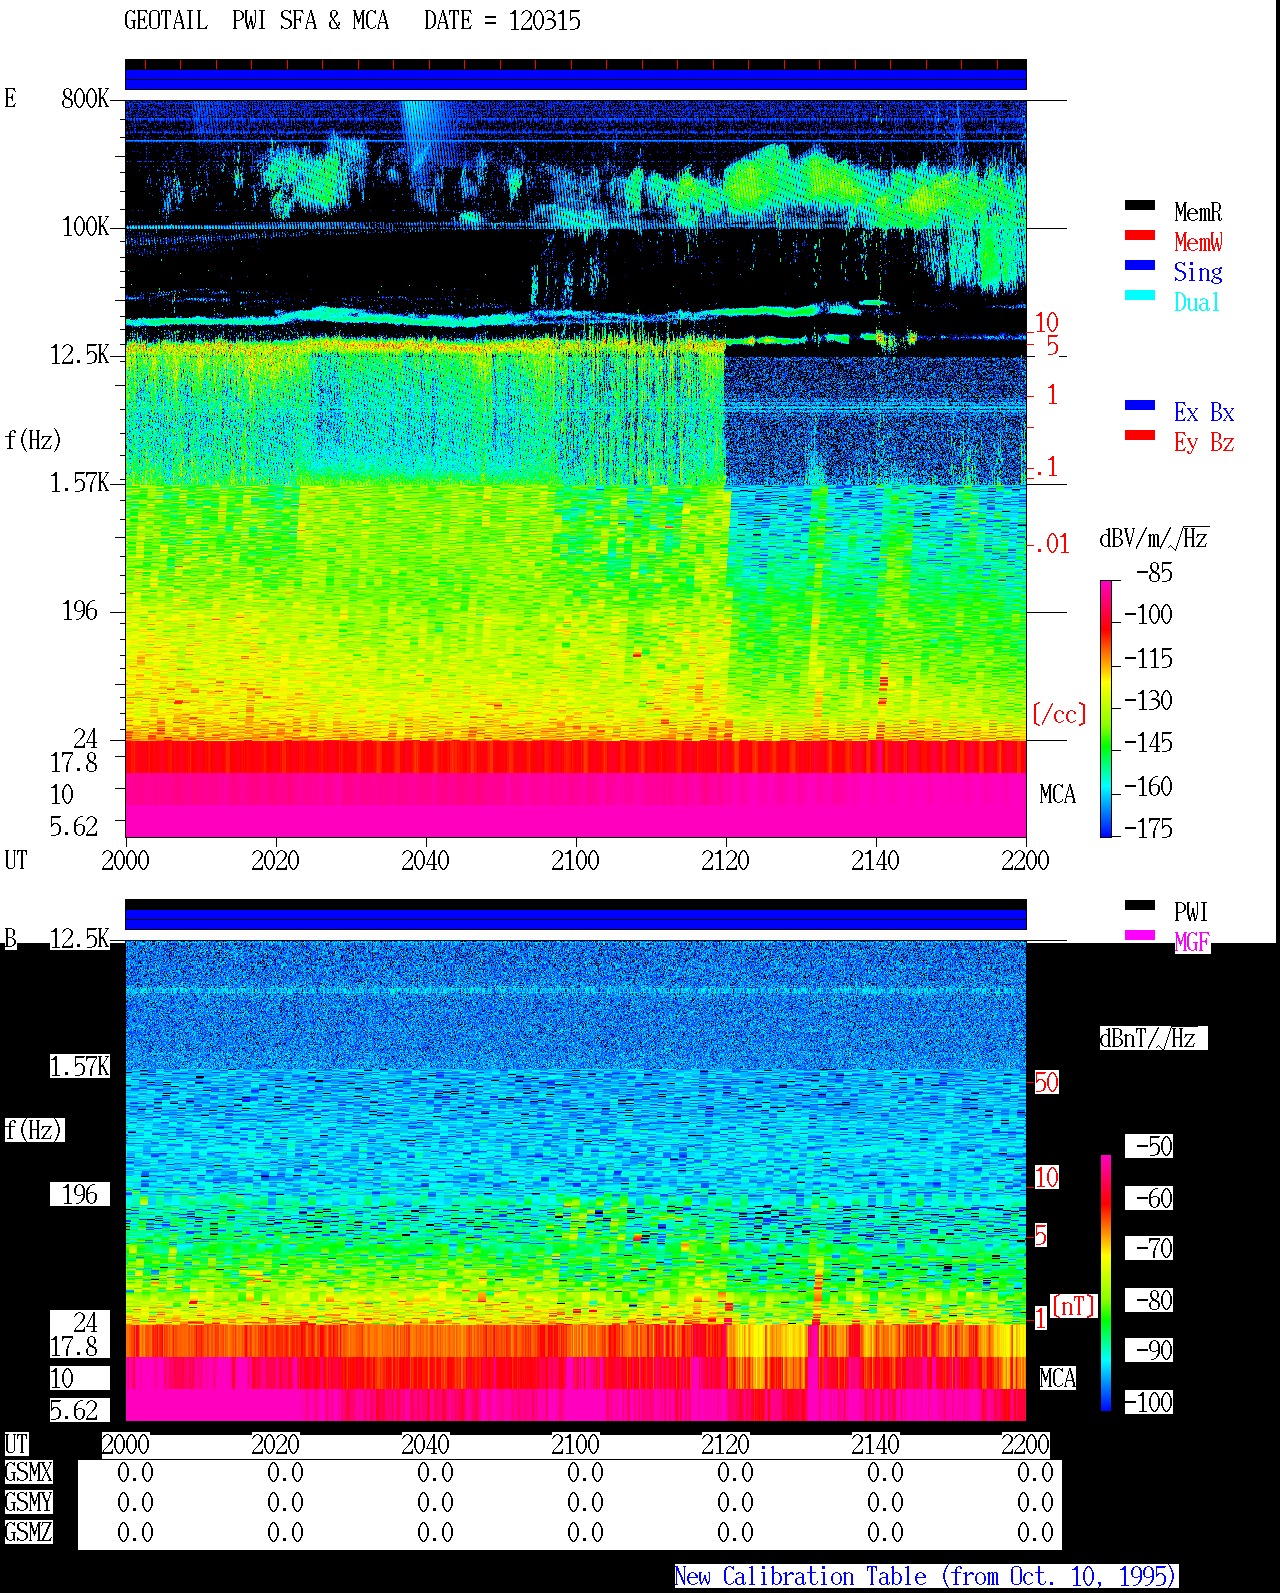Click the red .01 density scale label
The height and width of the screenshot is (1593, 1280).
(1051, 544)
